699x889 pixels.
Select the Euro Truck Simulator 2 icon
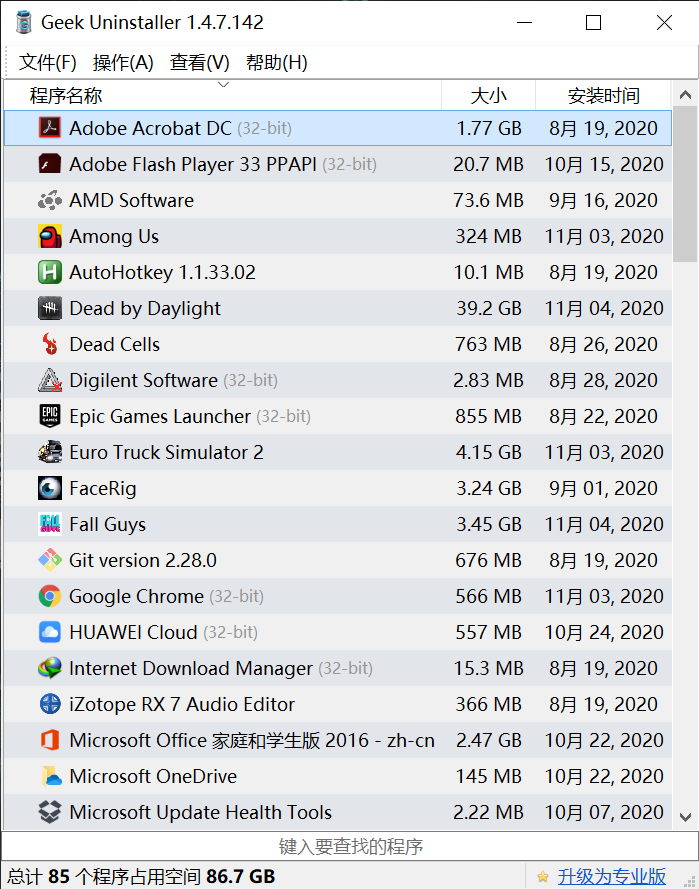pyautogui.click(x=50, y=452)
